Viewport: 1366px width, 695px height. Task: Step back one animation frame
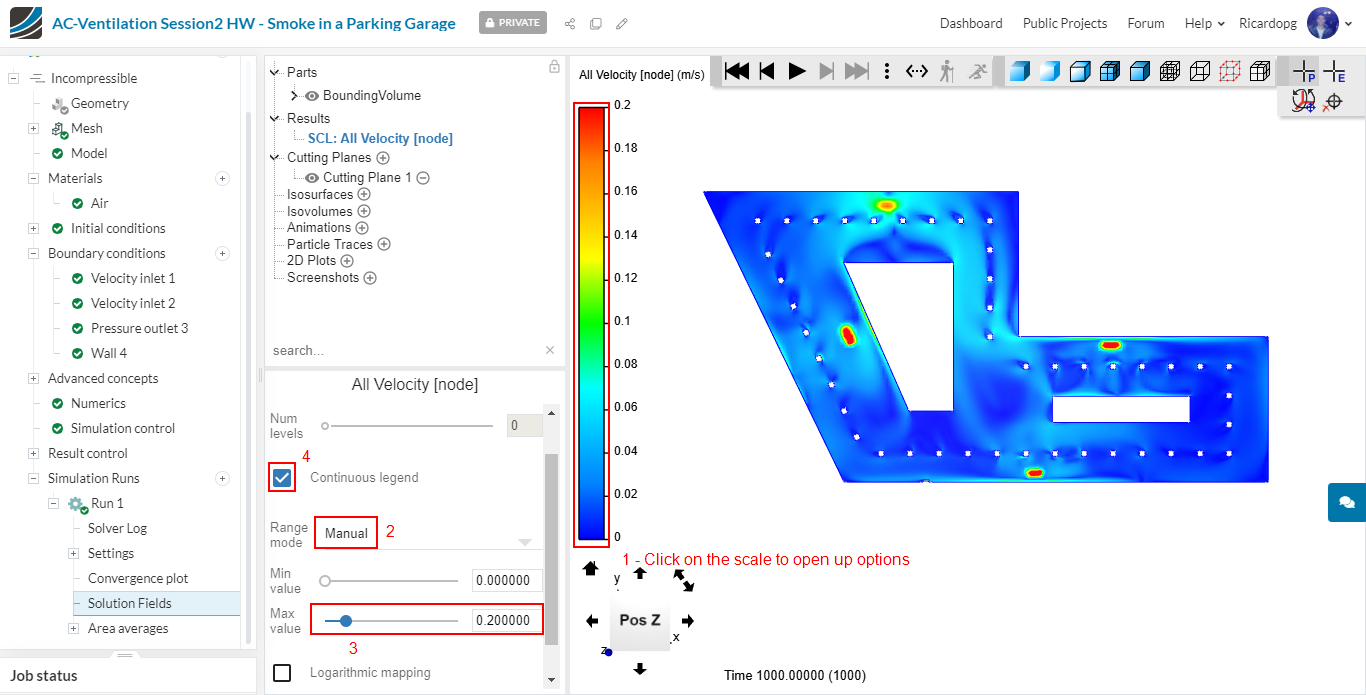click(767, 71)
